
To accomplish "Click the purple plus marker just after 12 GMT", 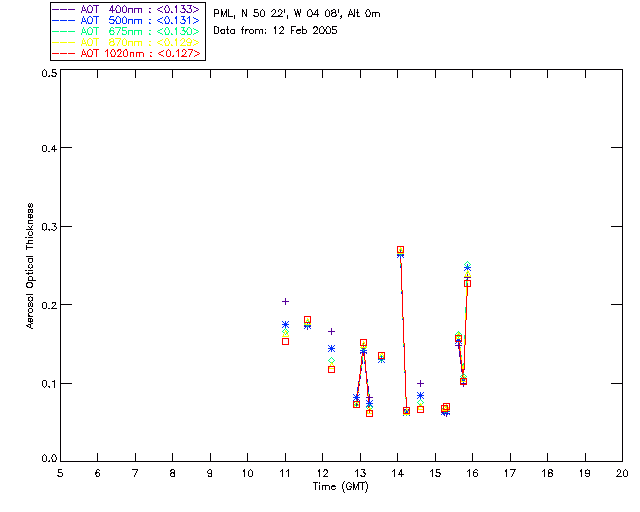I will [x=331, y=331].
